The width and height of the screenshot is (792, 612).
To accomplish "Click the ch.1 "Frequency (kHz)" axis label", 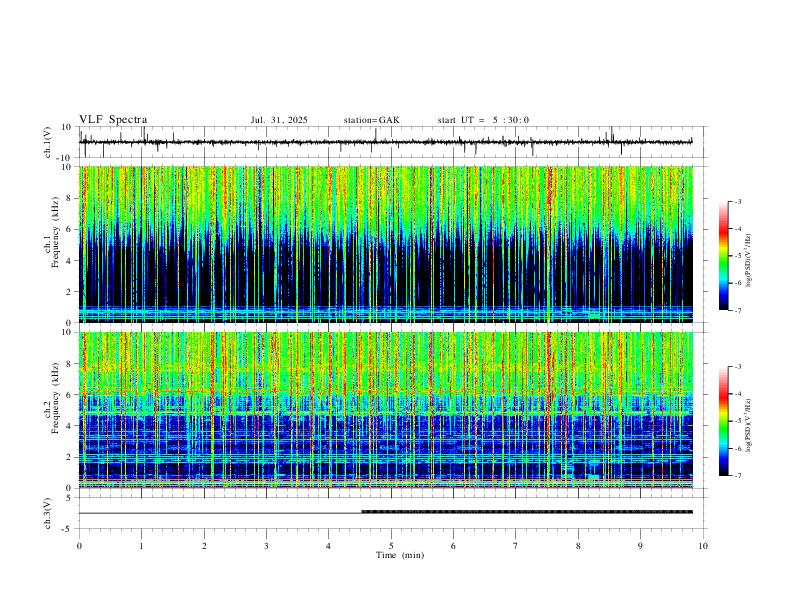I will click(x=55, y=232).
